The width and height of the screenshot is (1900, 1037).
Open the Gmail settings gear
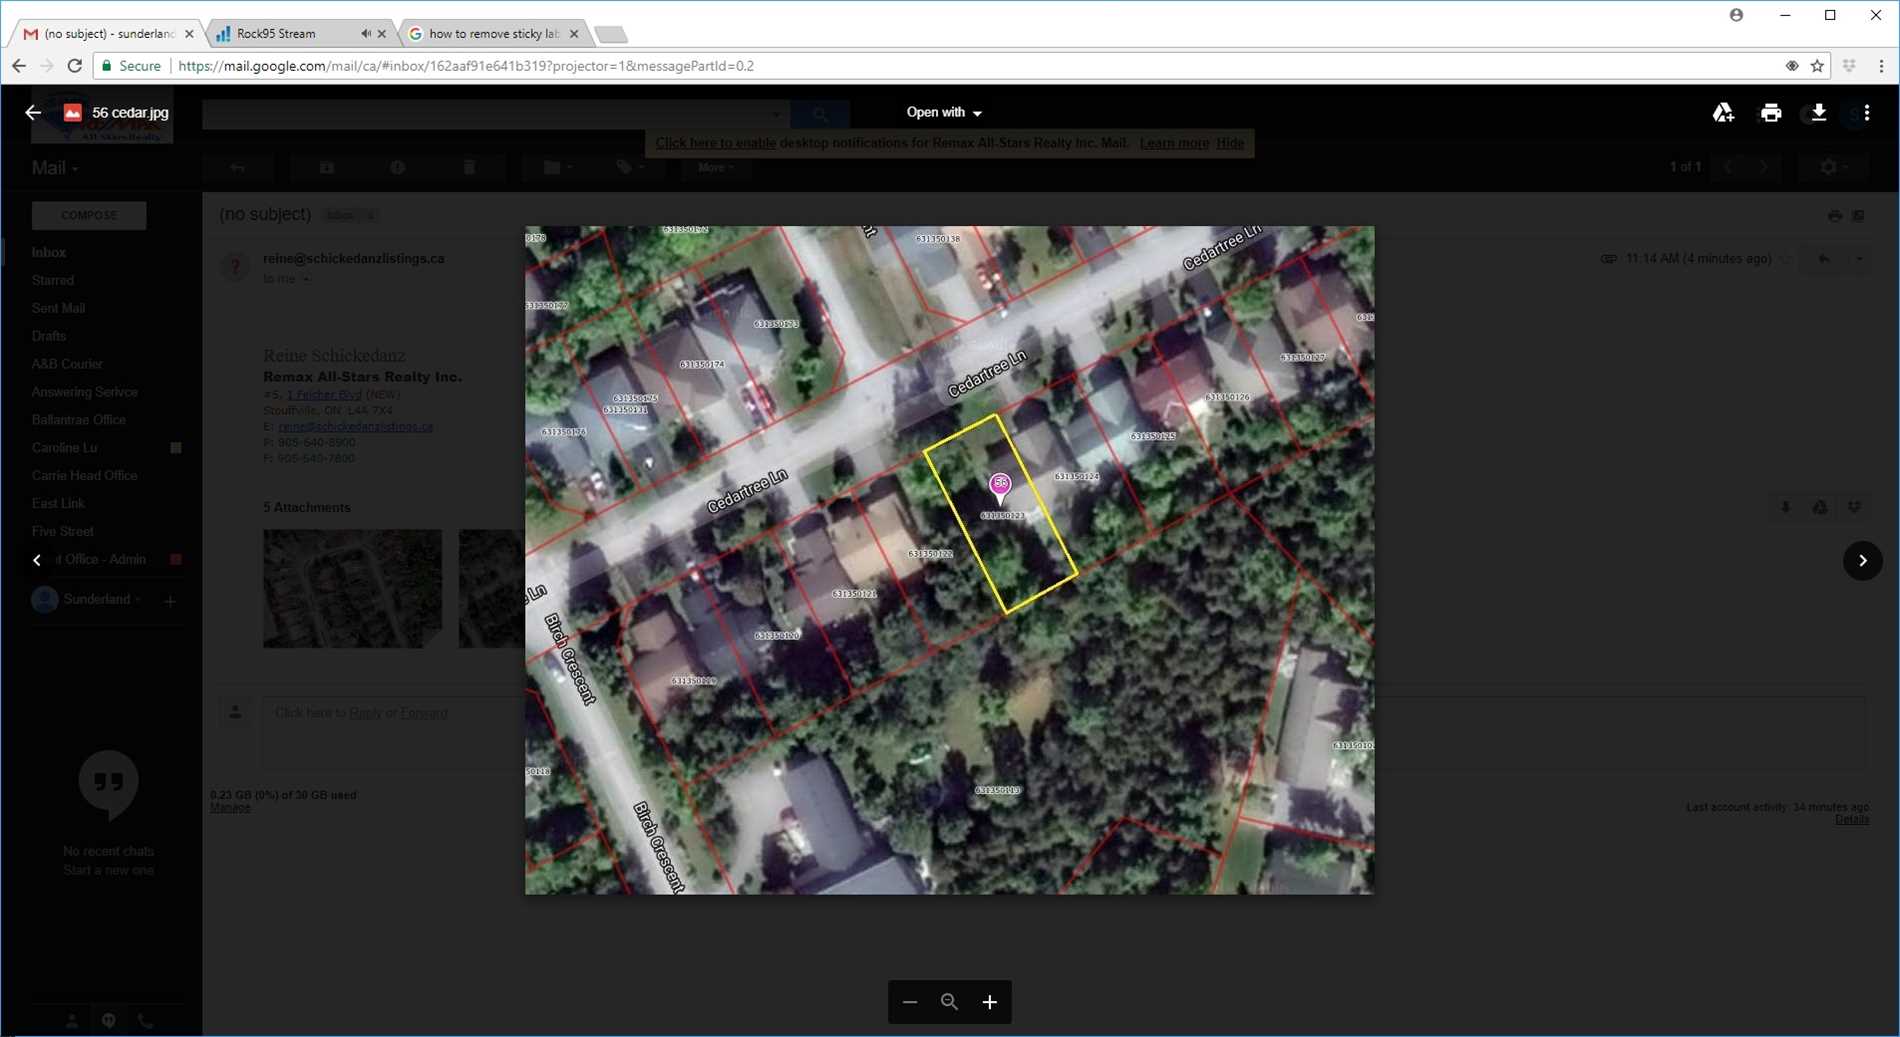click(1834, 168)
